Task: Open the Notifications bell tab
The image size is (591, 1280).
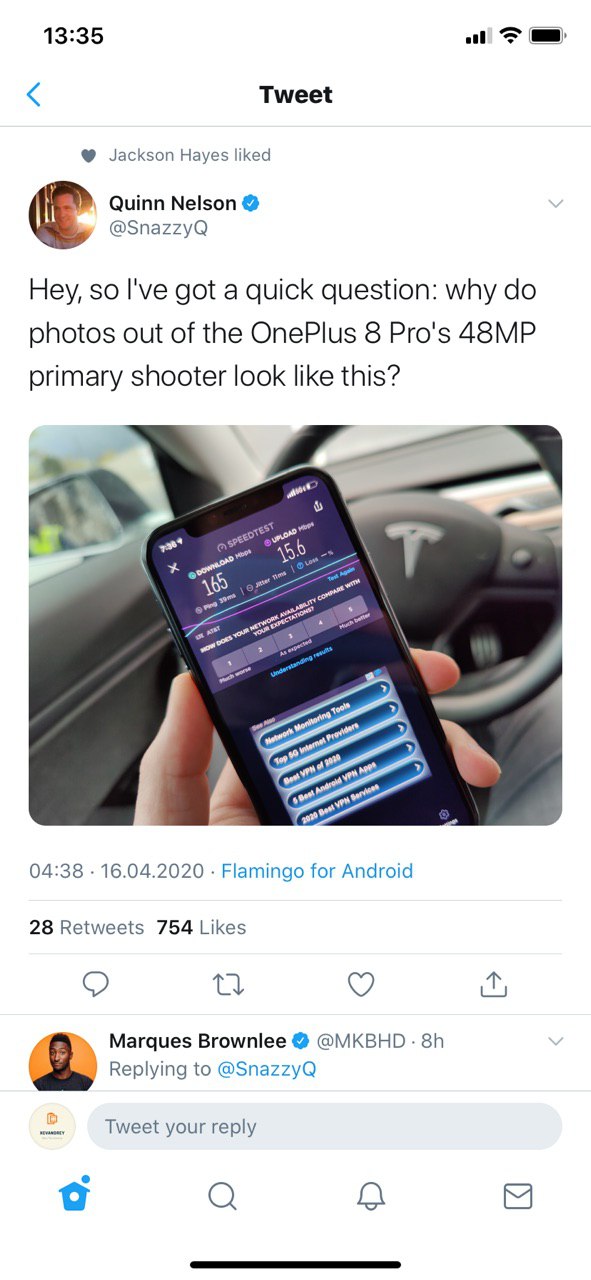Action: pyautogui.click(x=370, y=1196)
